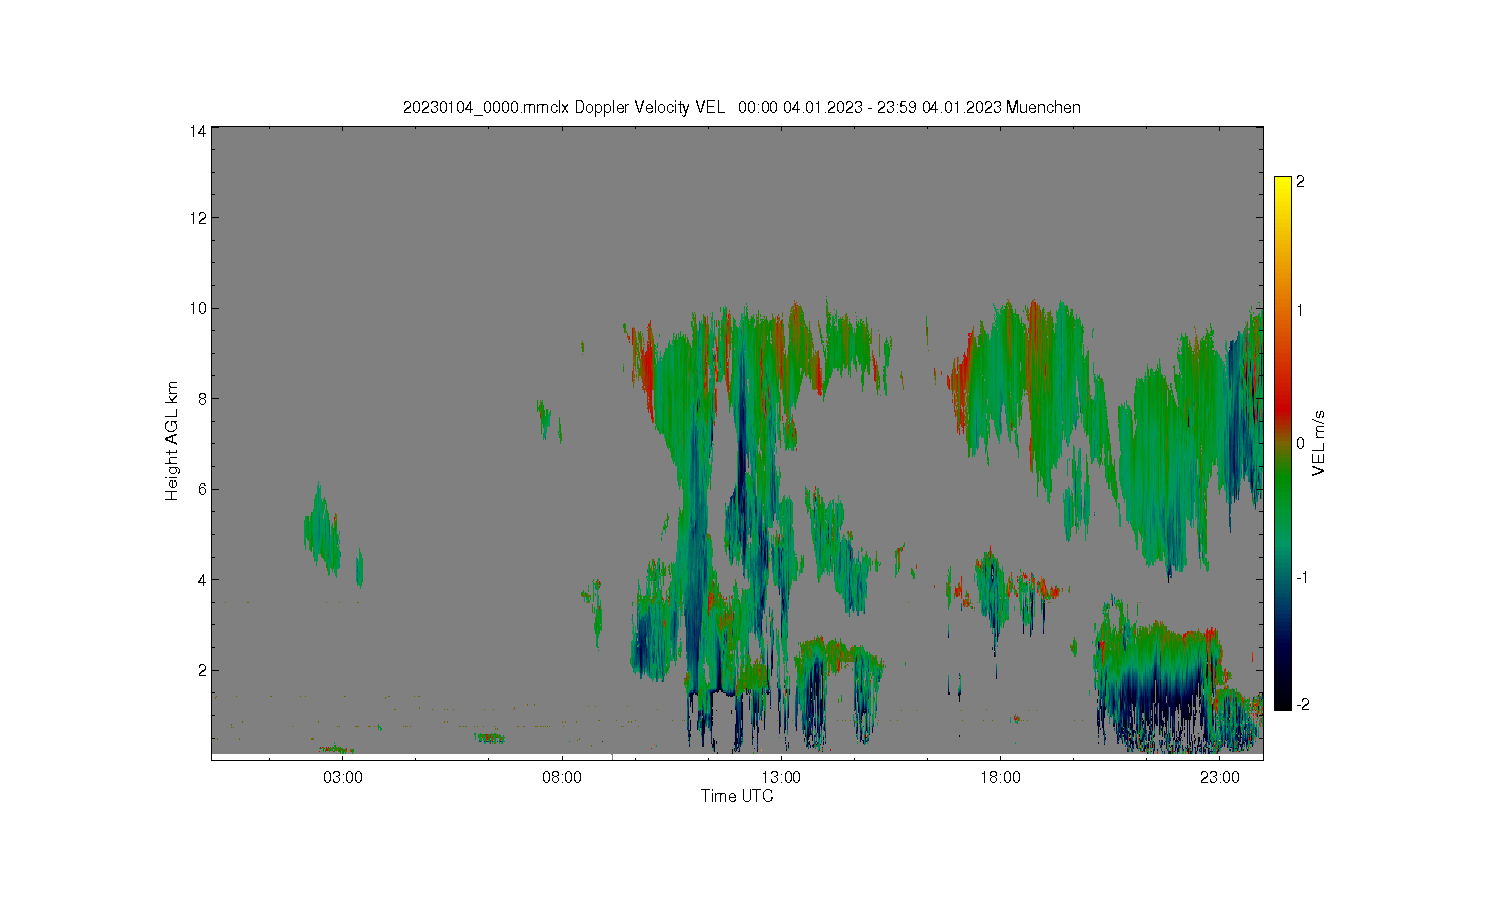Click the 08:00 time tick label

point(562,777)
